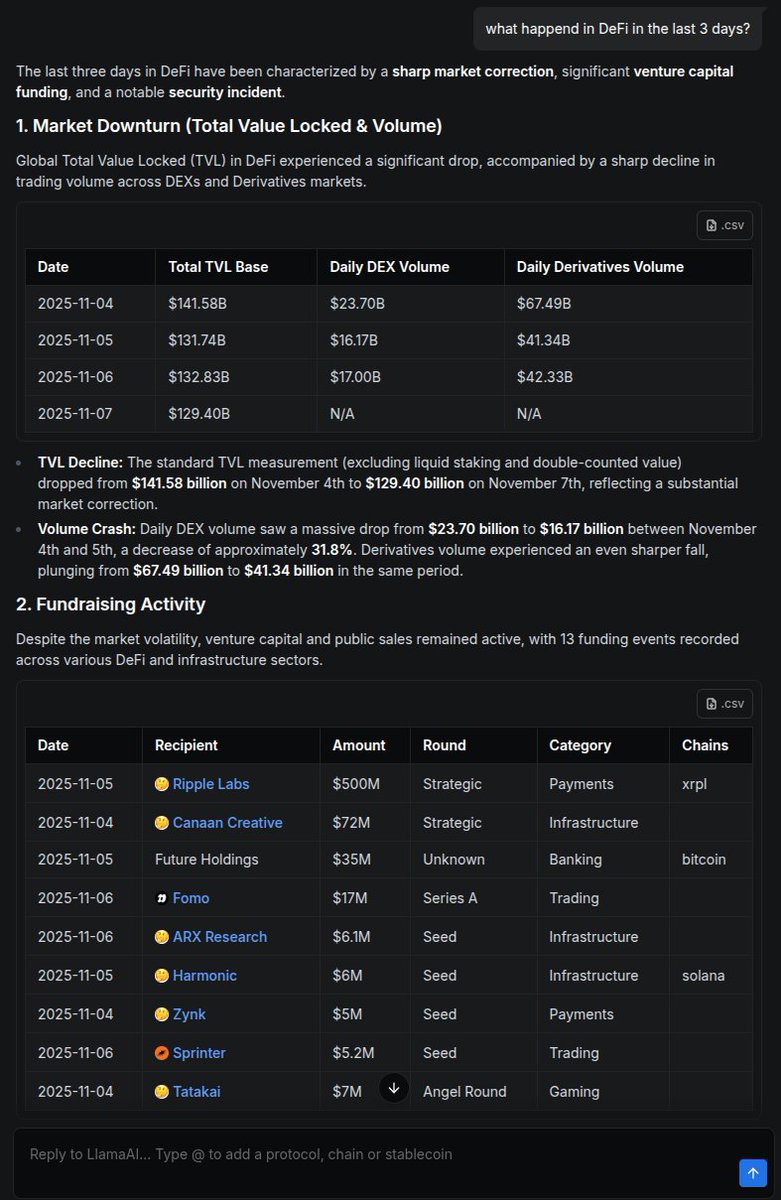Screen dimensions: 781x1200
Task: Click the $35M amount cell
Action: pyautogui.click(x=365, y=860)
